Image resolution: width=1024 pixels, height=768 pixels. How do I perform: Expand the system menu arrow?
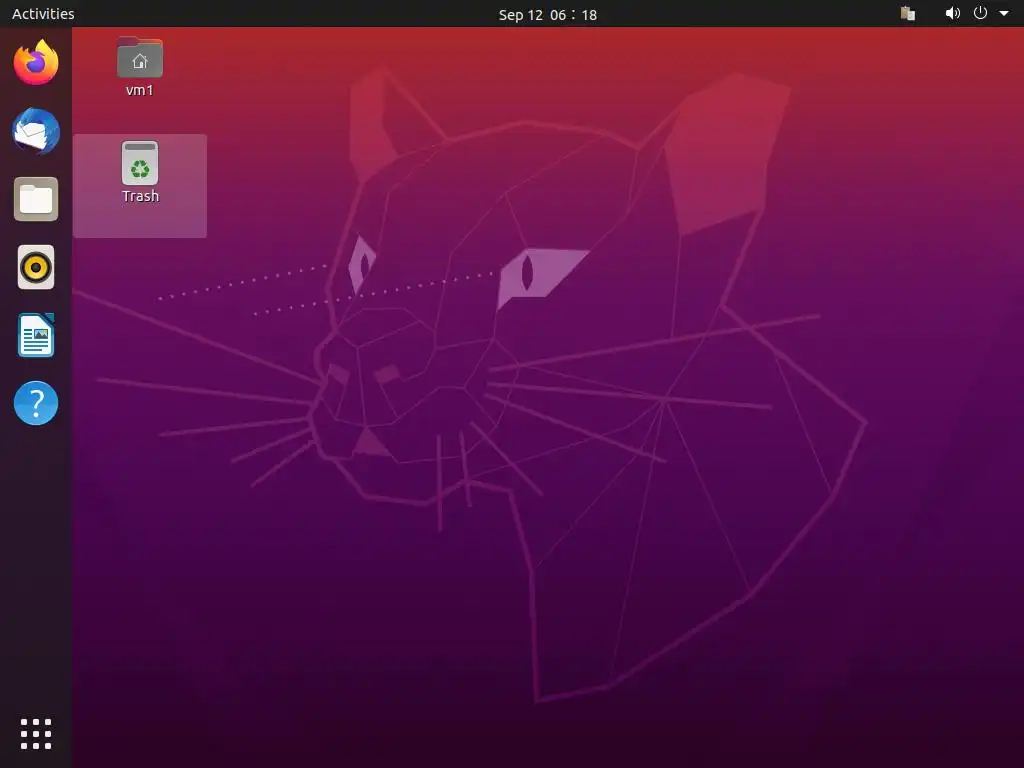click(1004, 13)
